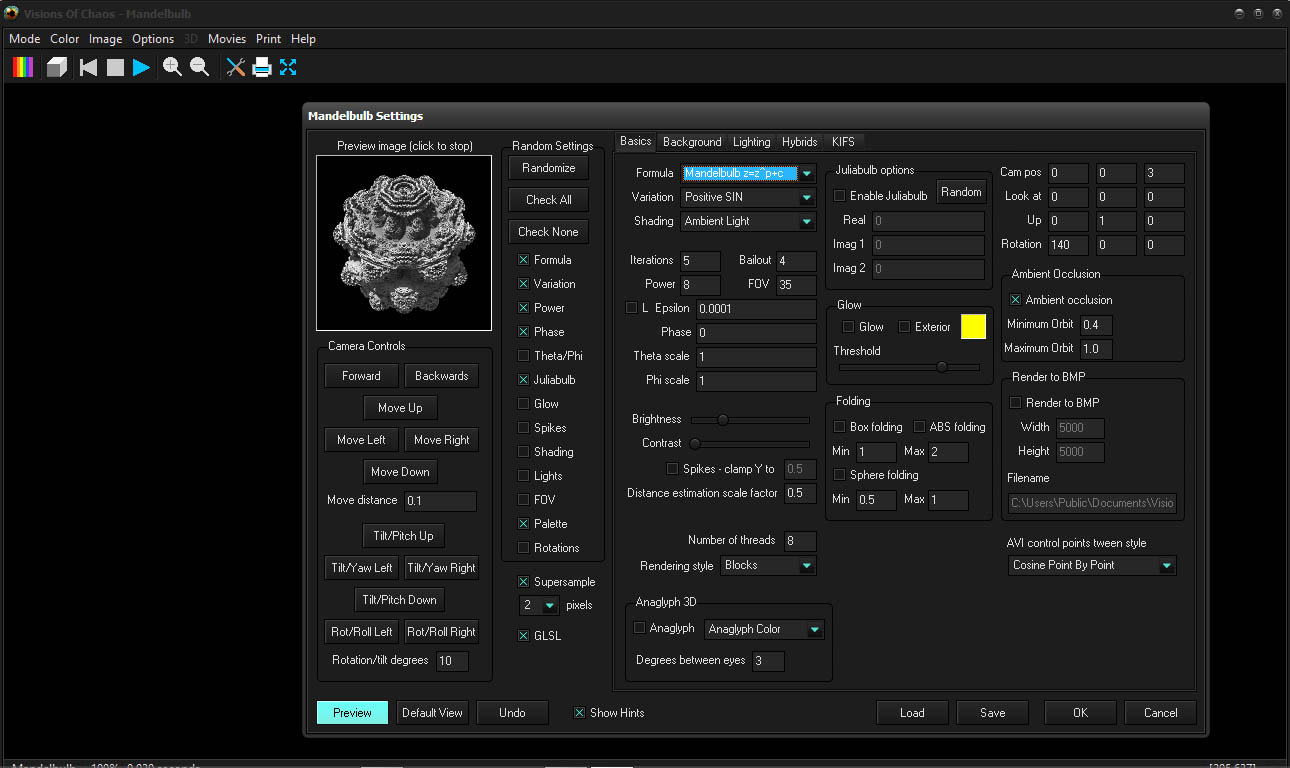The width and height of the screenshot is (1290, 768).
Task: Open the settings tools icon
Action: (x=236, y=67)
